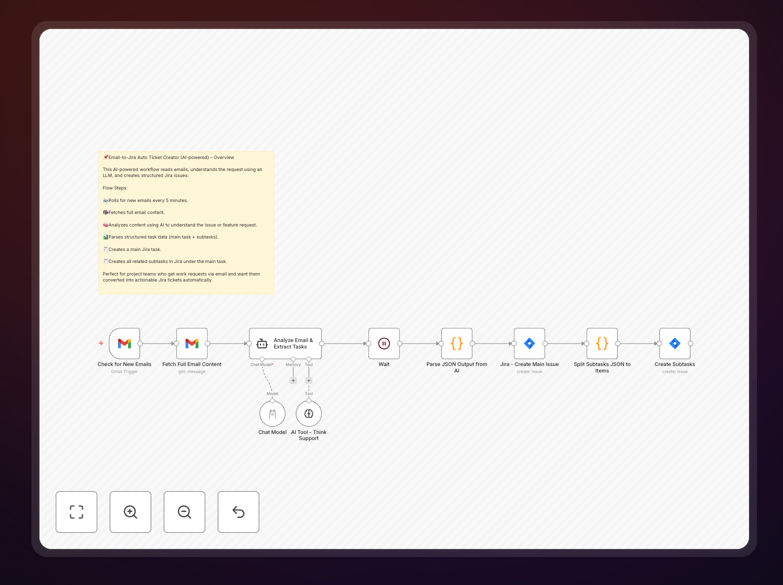Image resolution: width=783 pixels, height=585 pixels.
Task: Click the "Check for New Emails" label
Action: (x=124, y=364)
